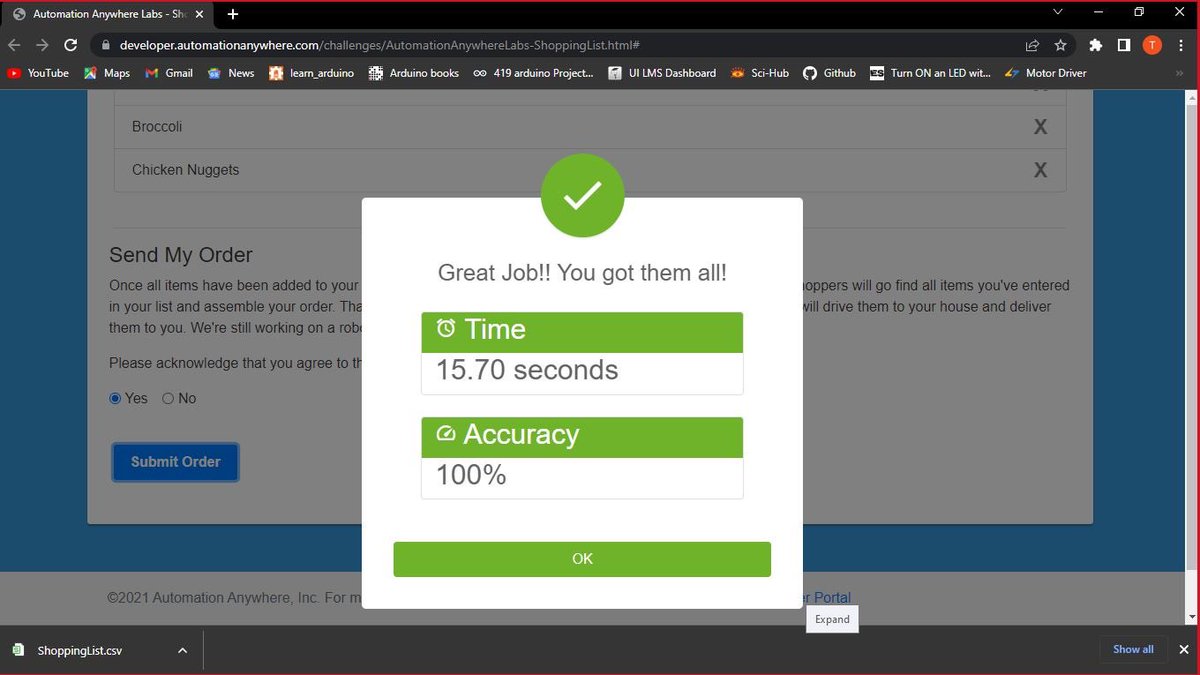Image resolution: width=1200 pixels, height=675 pixels.
Task: Go forward in browser history
Action: click(x=42, y=45)
